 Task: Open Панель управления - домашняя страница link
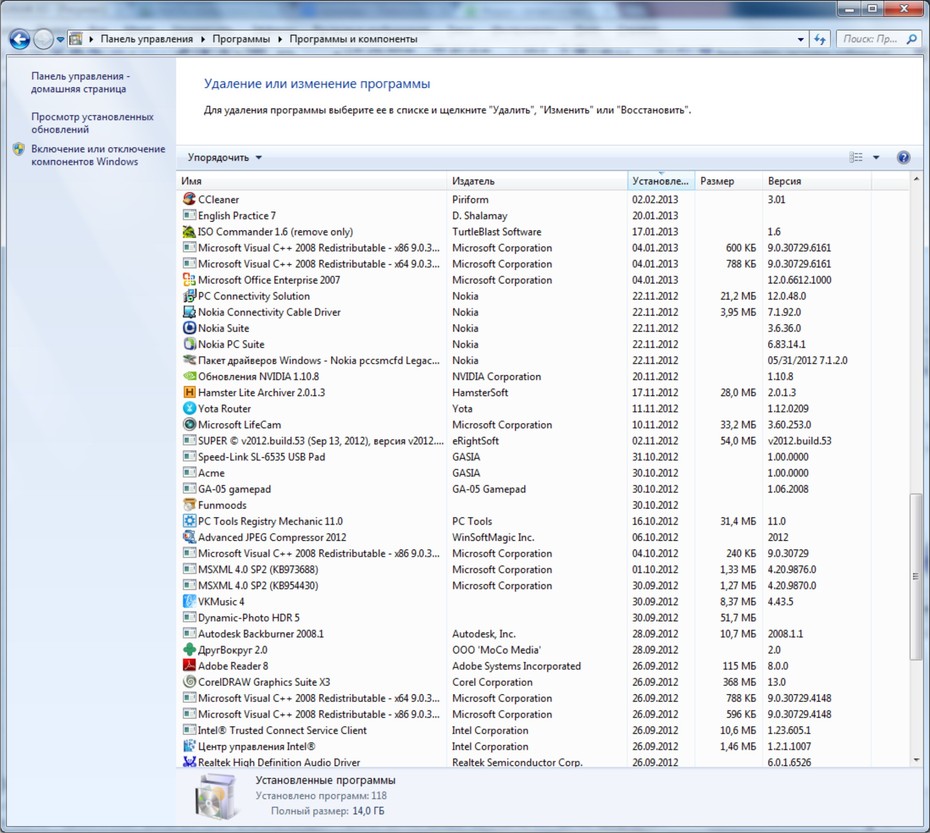click(80, 82)
